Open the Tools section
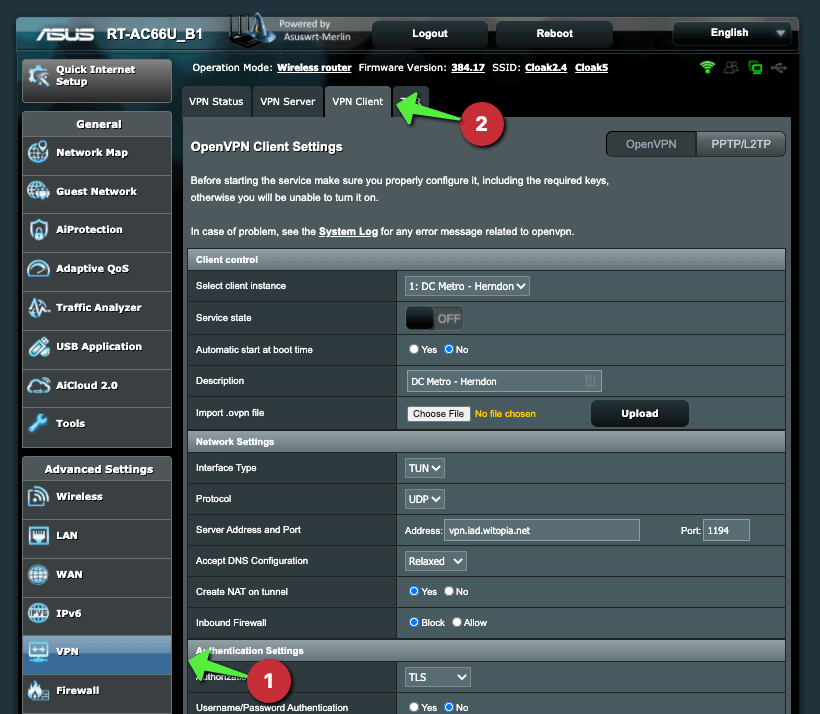The height and width of the screenshot is (714, 820). click(96, 423)
